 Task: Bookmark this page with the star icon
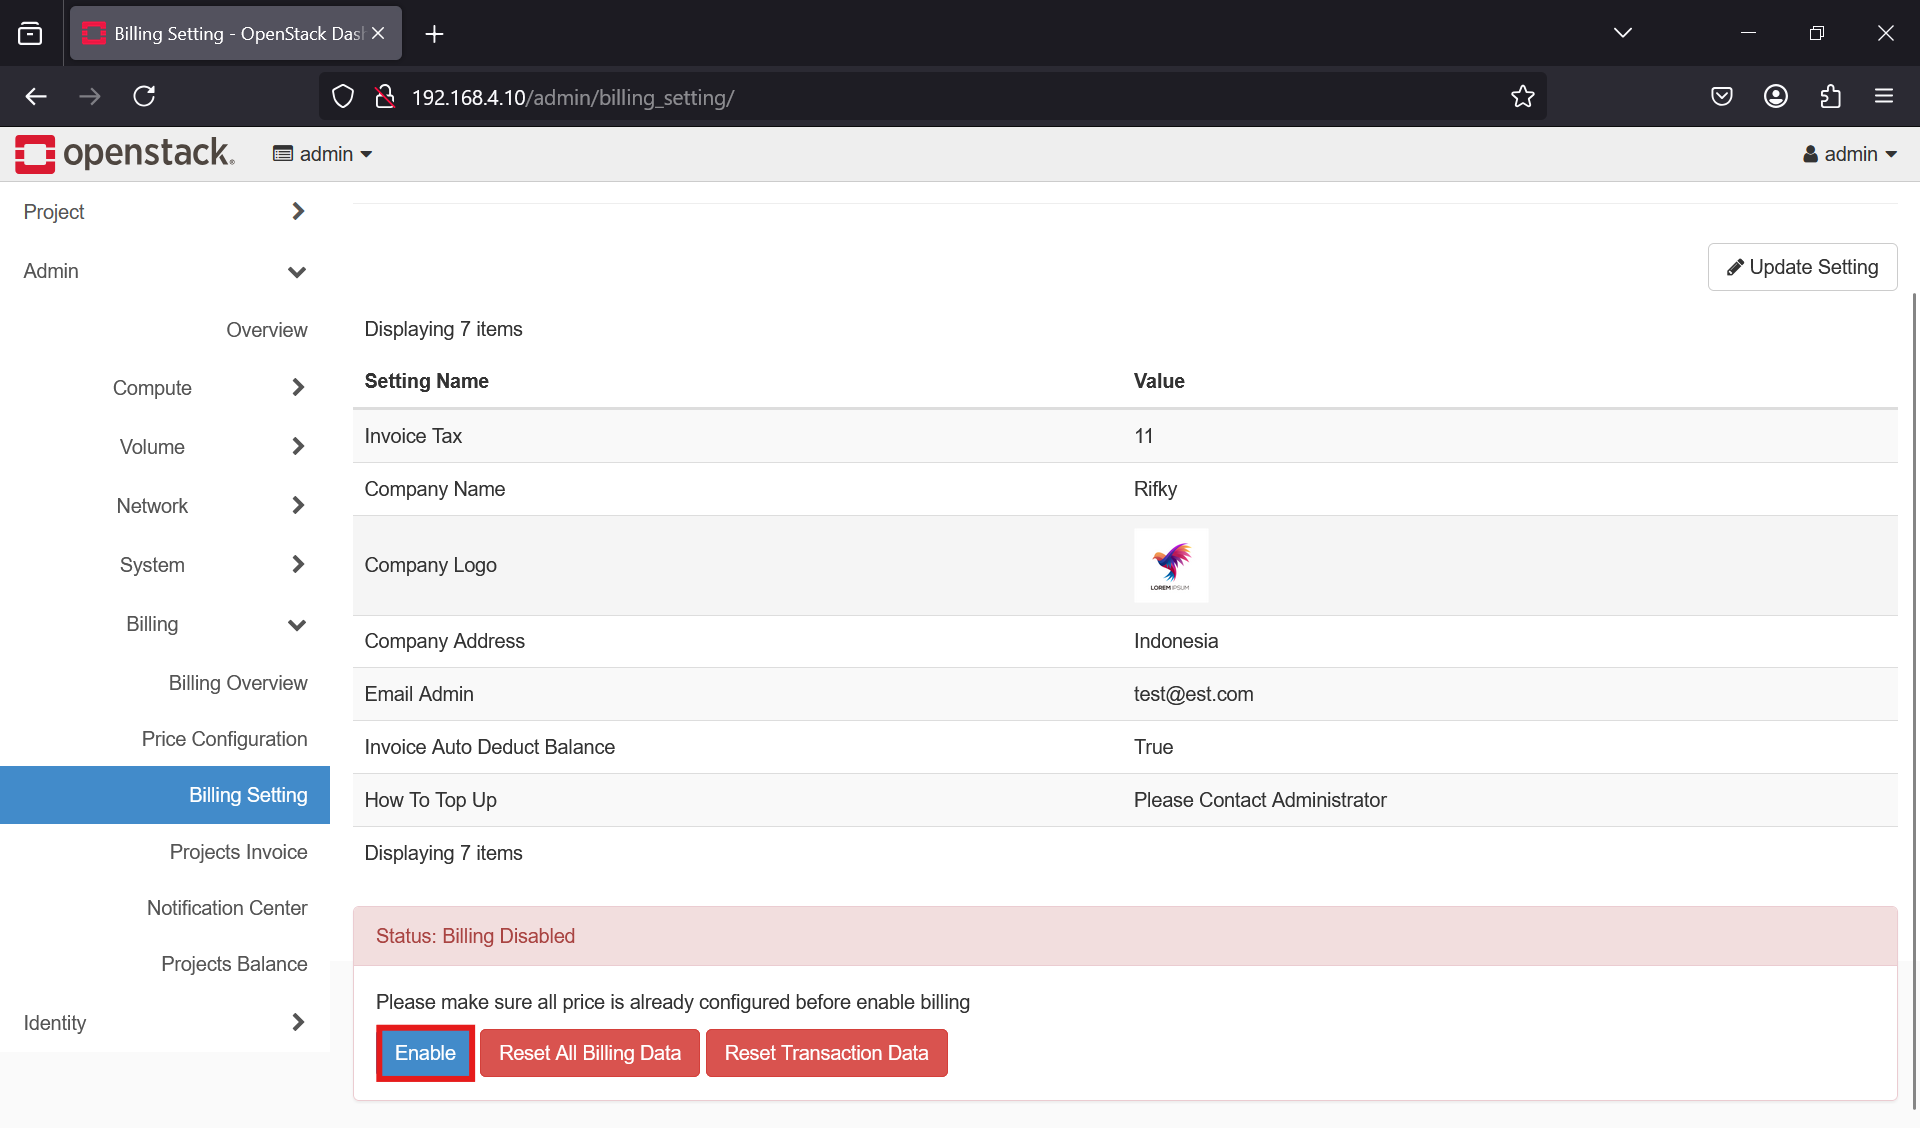click(1522, 97)
